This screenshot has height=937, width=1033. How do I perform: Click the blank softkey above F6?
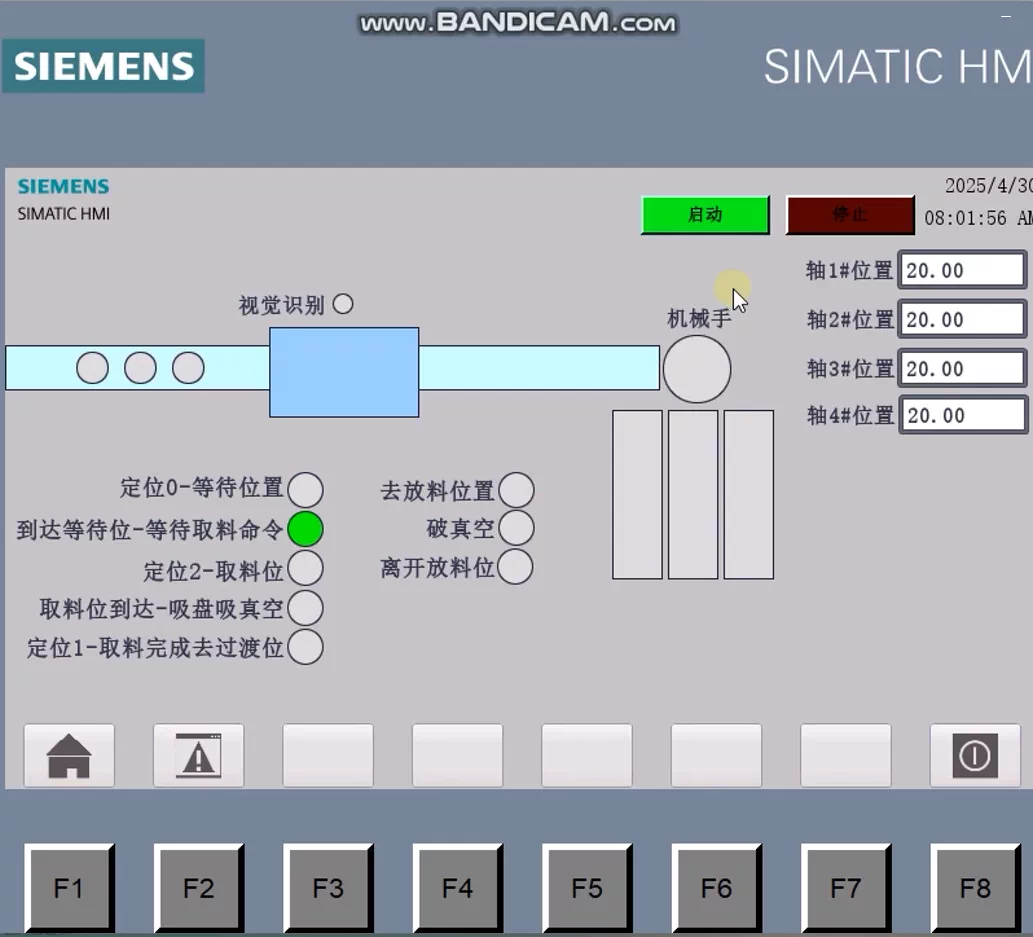(716, 755)
